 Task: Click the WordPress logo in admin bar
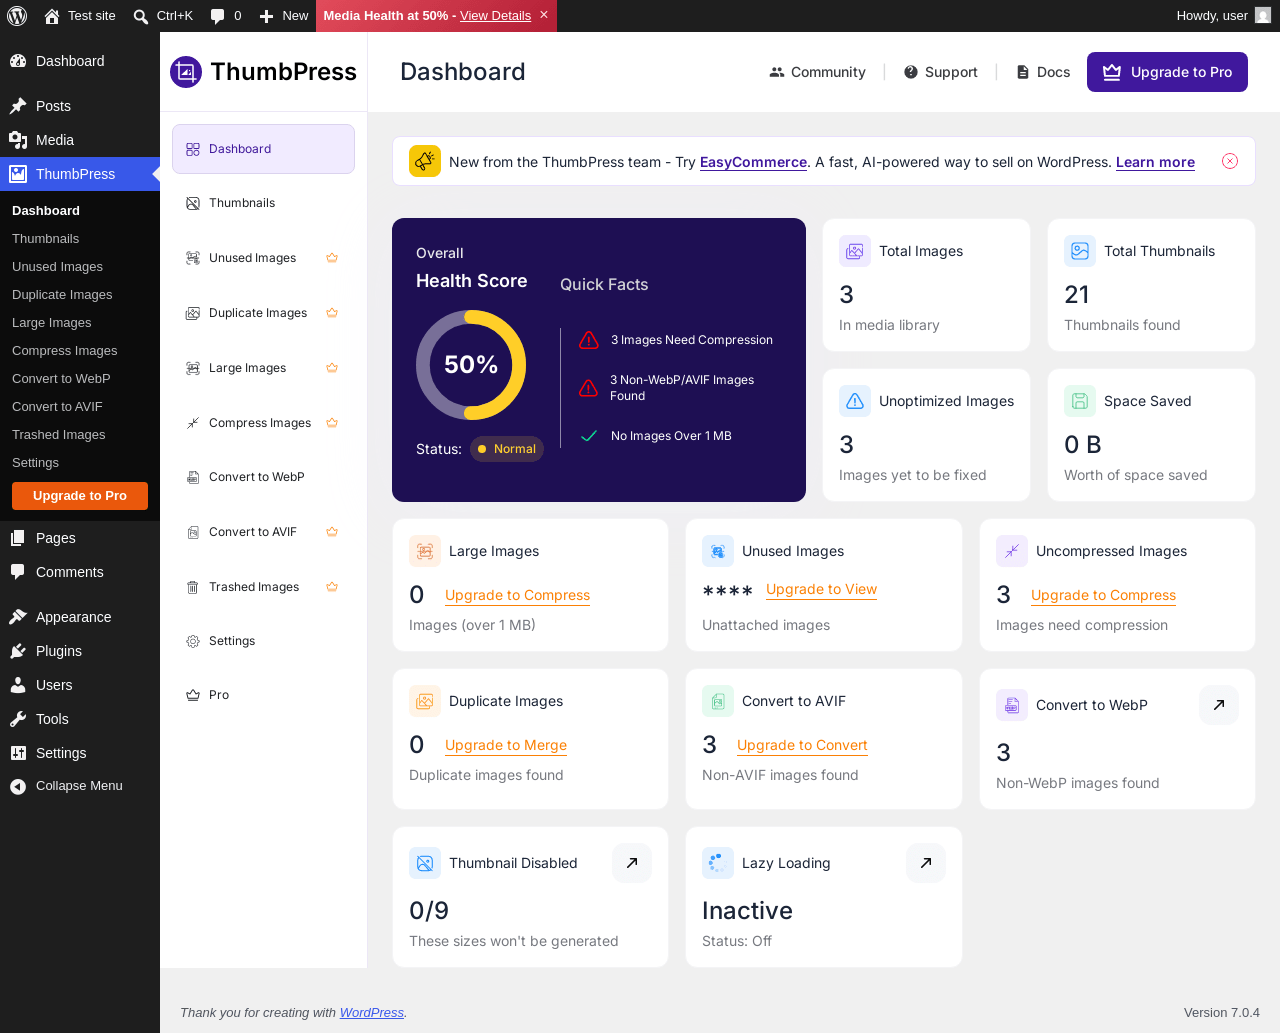coord(17,16)
